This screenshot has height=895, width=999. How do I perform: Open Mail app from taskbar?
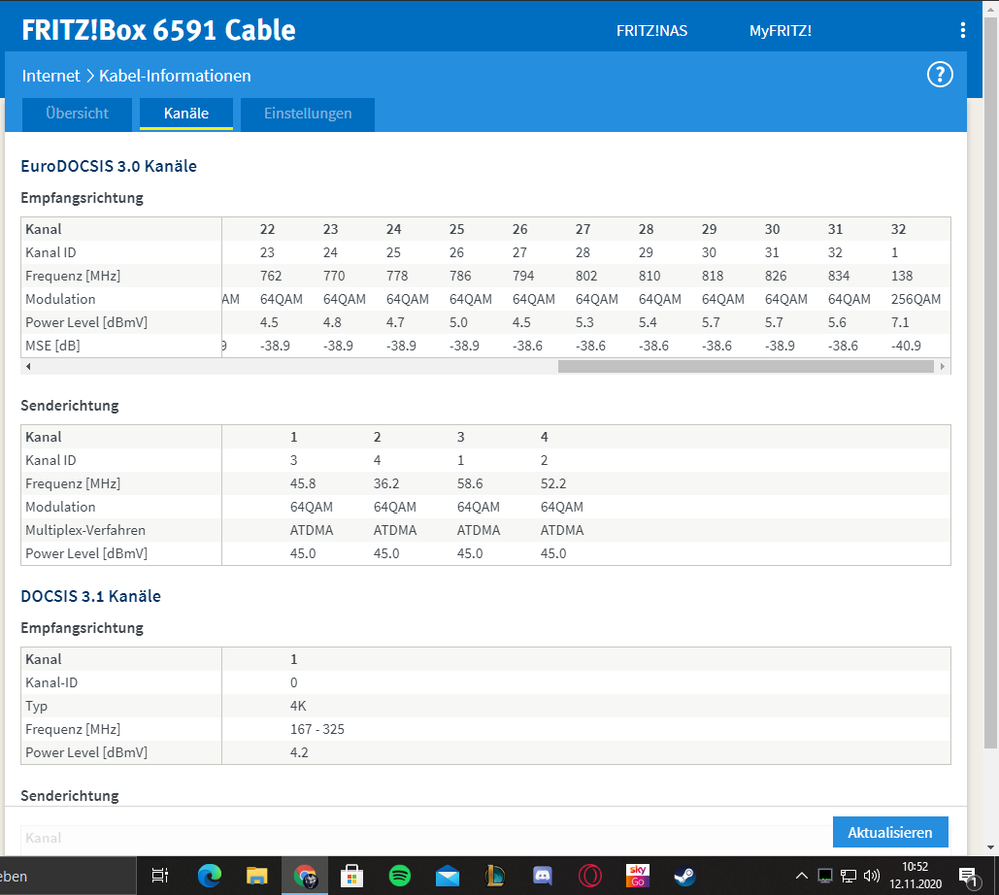[447, 877]
